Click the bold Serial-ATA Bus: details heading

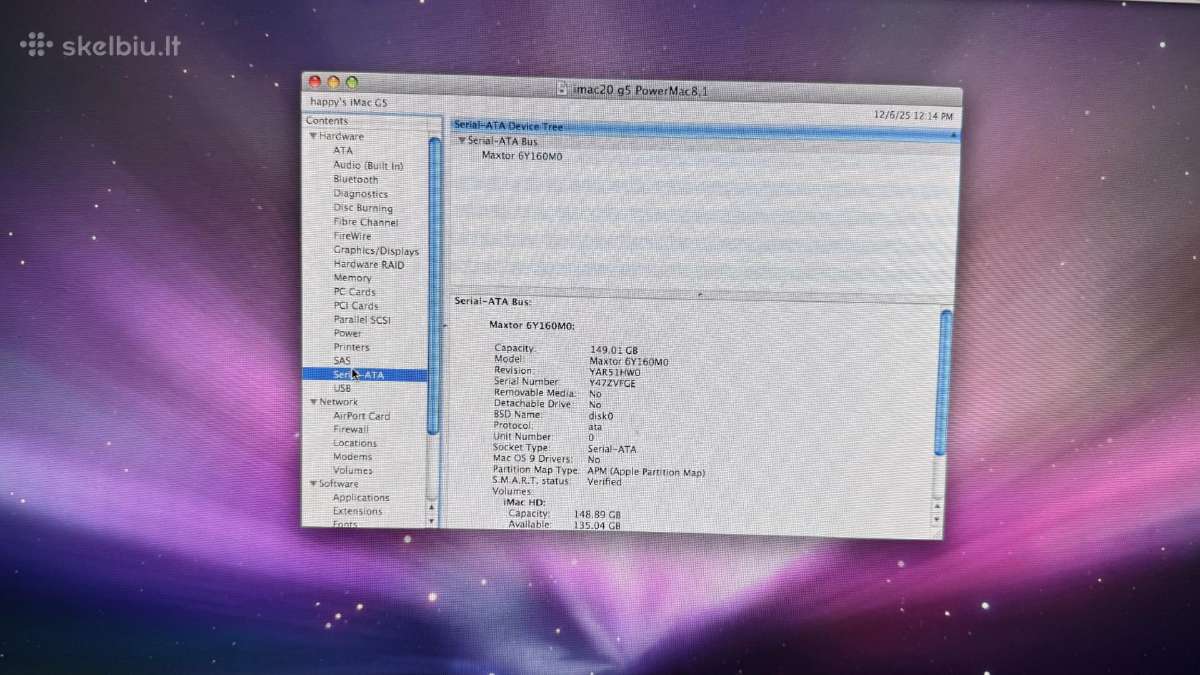[x=493, y=301]
